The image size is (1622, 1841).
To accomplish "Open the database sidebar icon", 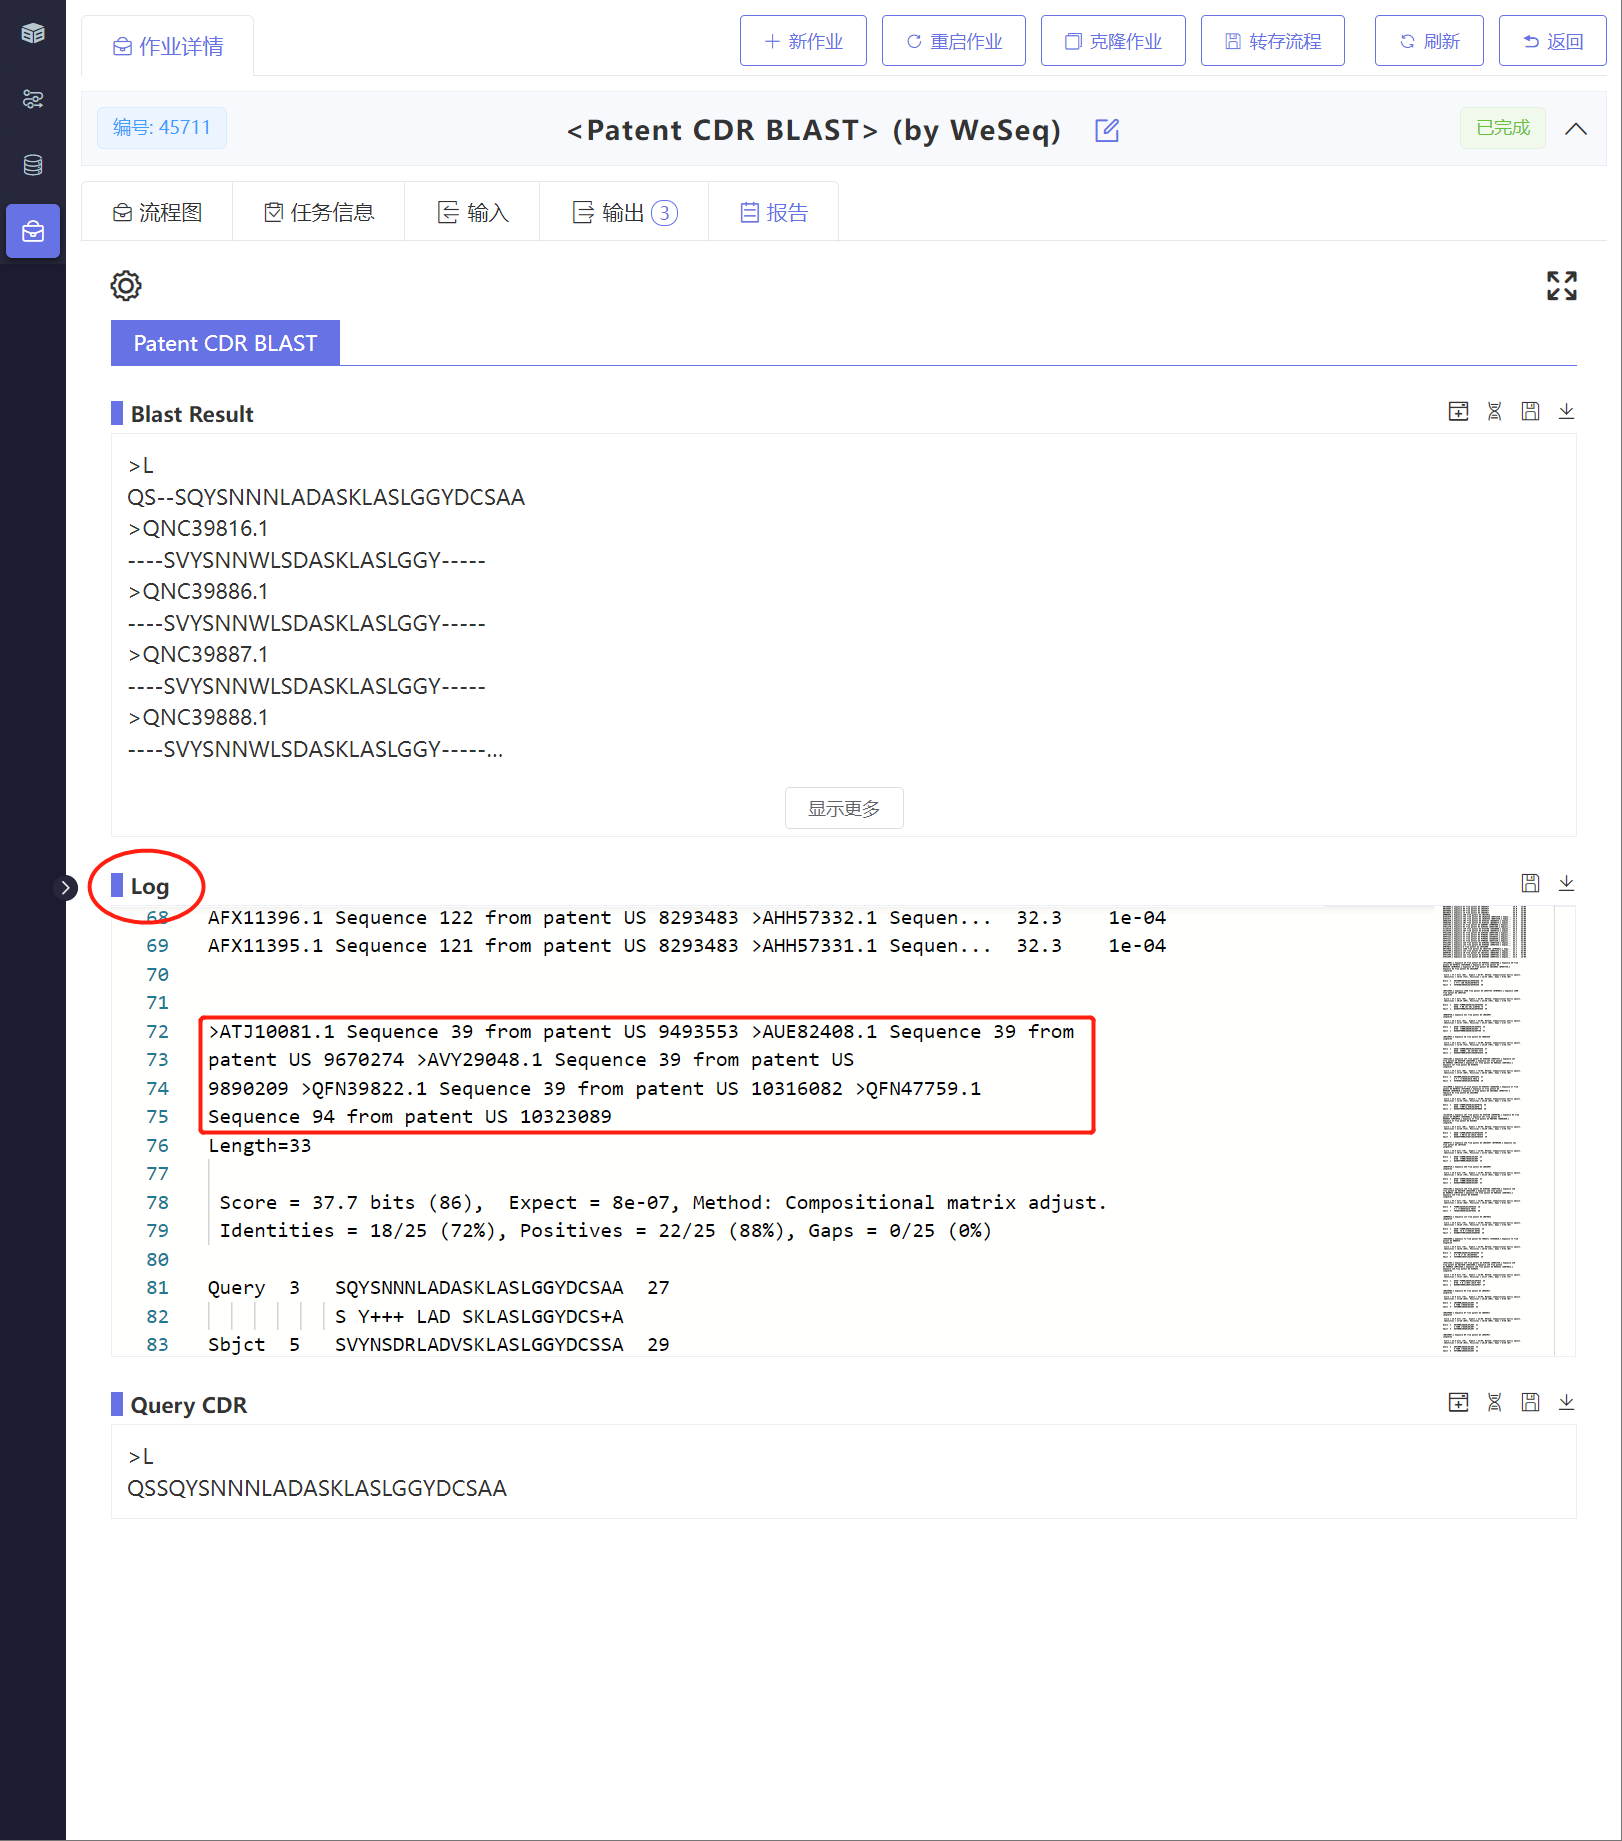I will coord(33,165).
